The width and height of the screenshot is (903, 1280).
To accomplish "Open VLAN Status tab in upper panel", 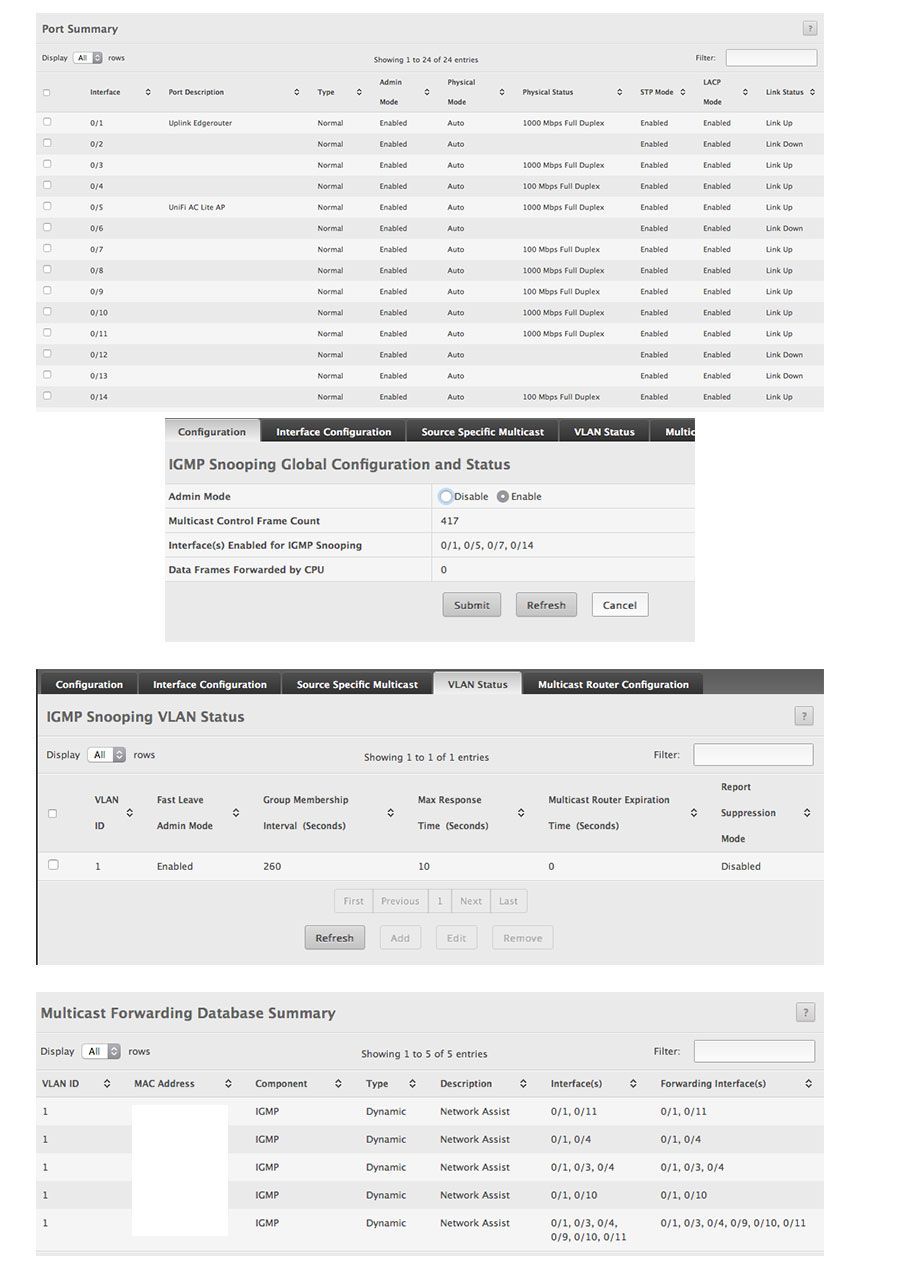I will click(x=604, y=432).
